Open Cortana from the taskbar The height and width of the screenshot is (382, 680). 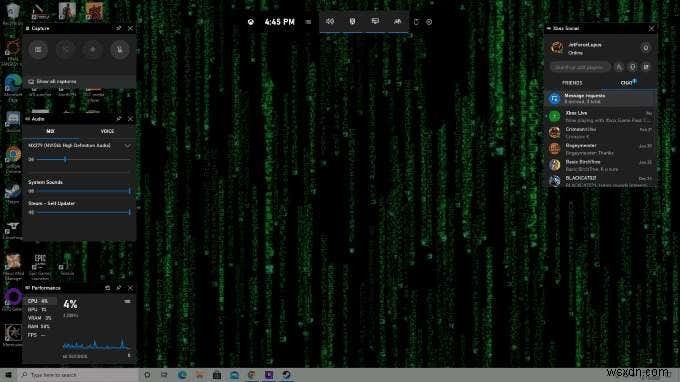(x=147, y=375)
